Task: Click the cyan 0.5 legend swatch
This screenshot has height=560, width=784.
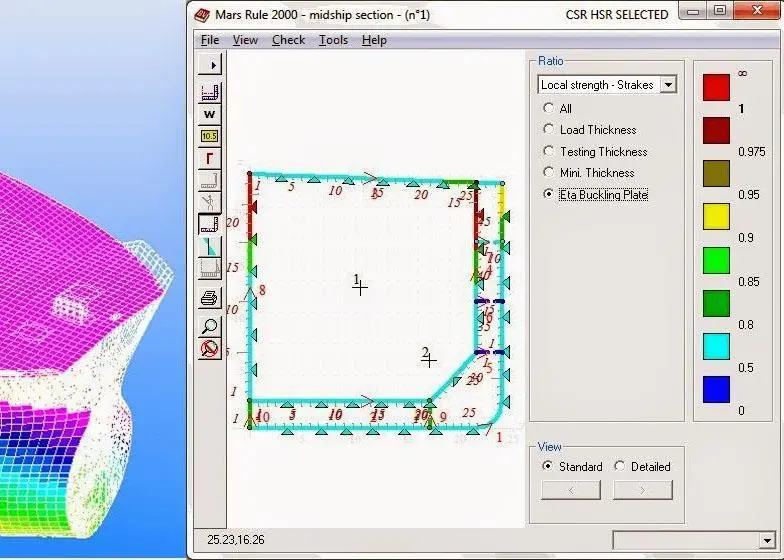Action: pyautogui.click(x=716, y=346)
